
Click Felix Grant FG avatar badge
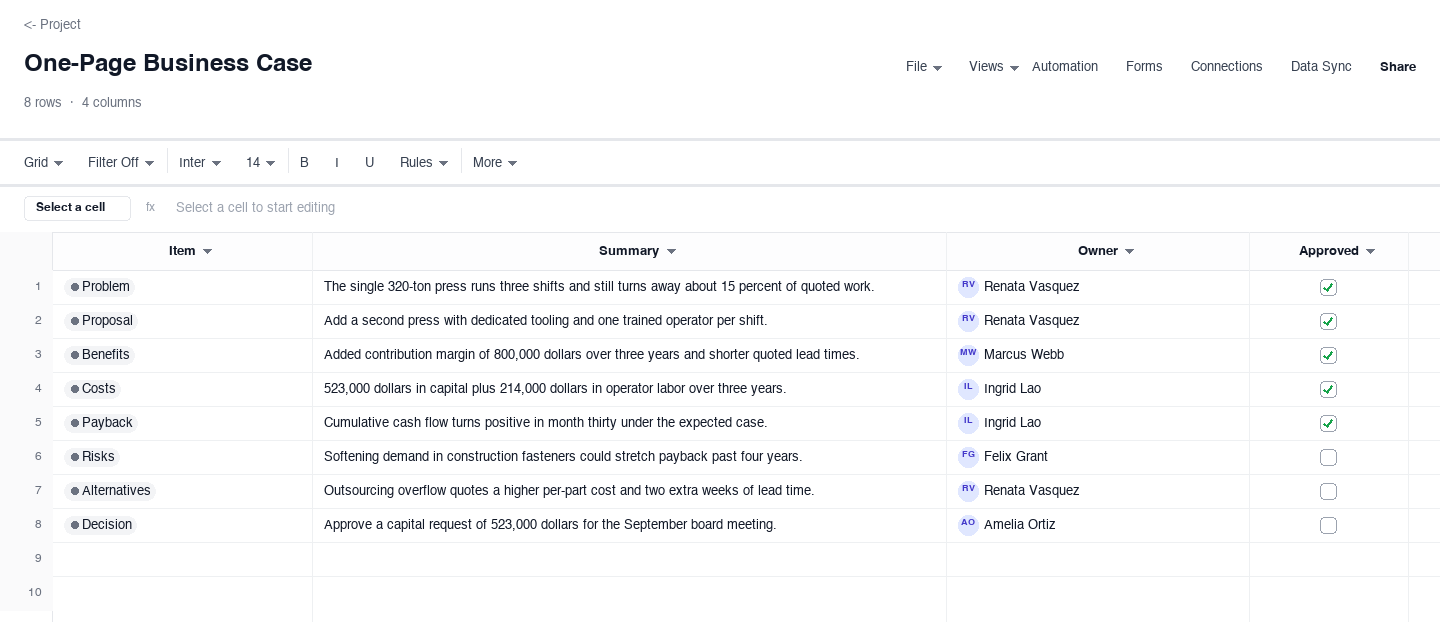pos(968,457)
